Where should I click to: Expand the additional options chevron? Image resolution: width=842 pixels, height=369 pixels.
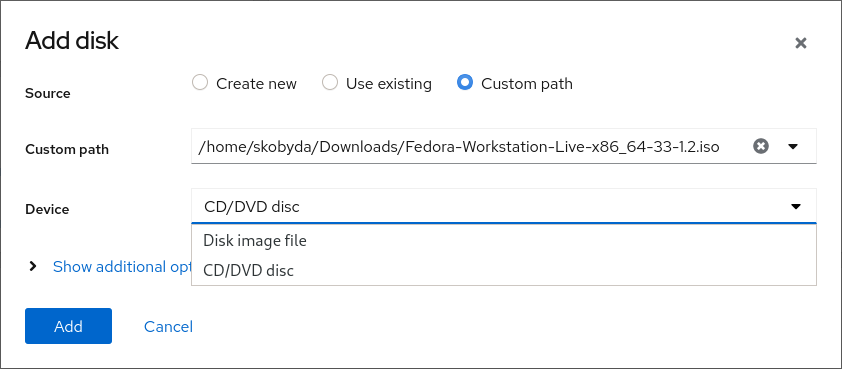33,266
